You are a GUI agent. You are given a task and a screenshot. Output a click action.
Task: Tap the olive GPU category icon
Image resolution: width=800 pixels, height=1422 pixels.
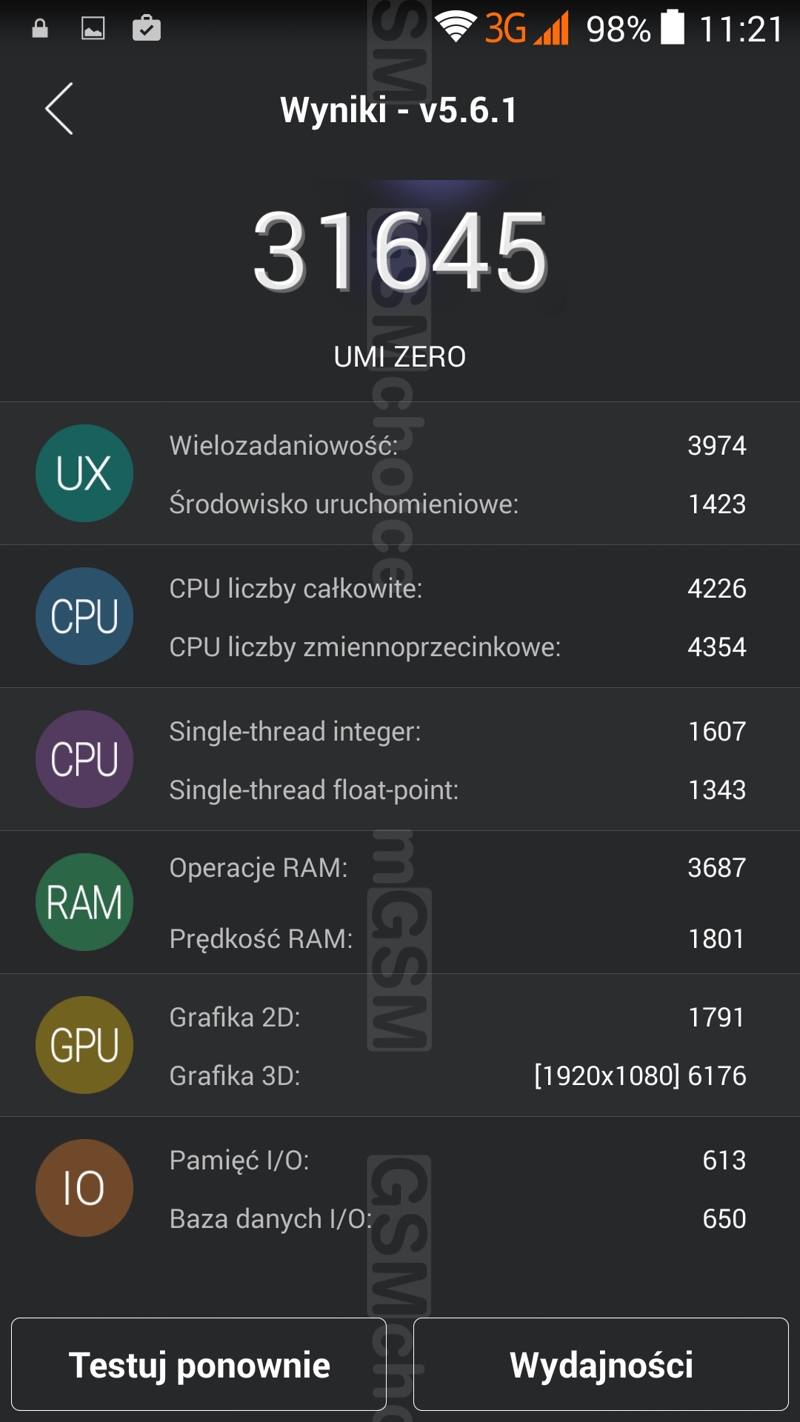tap(84, 1045)
